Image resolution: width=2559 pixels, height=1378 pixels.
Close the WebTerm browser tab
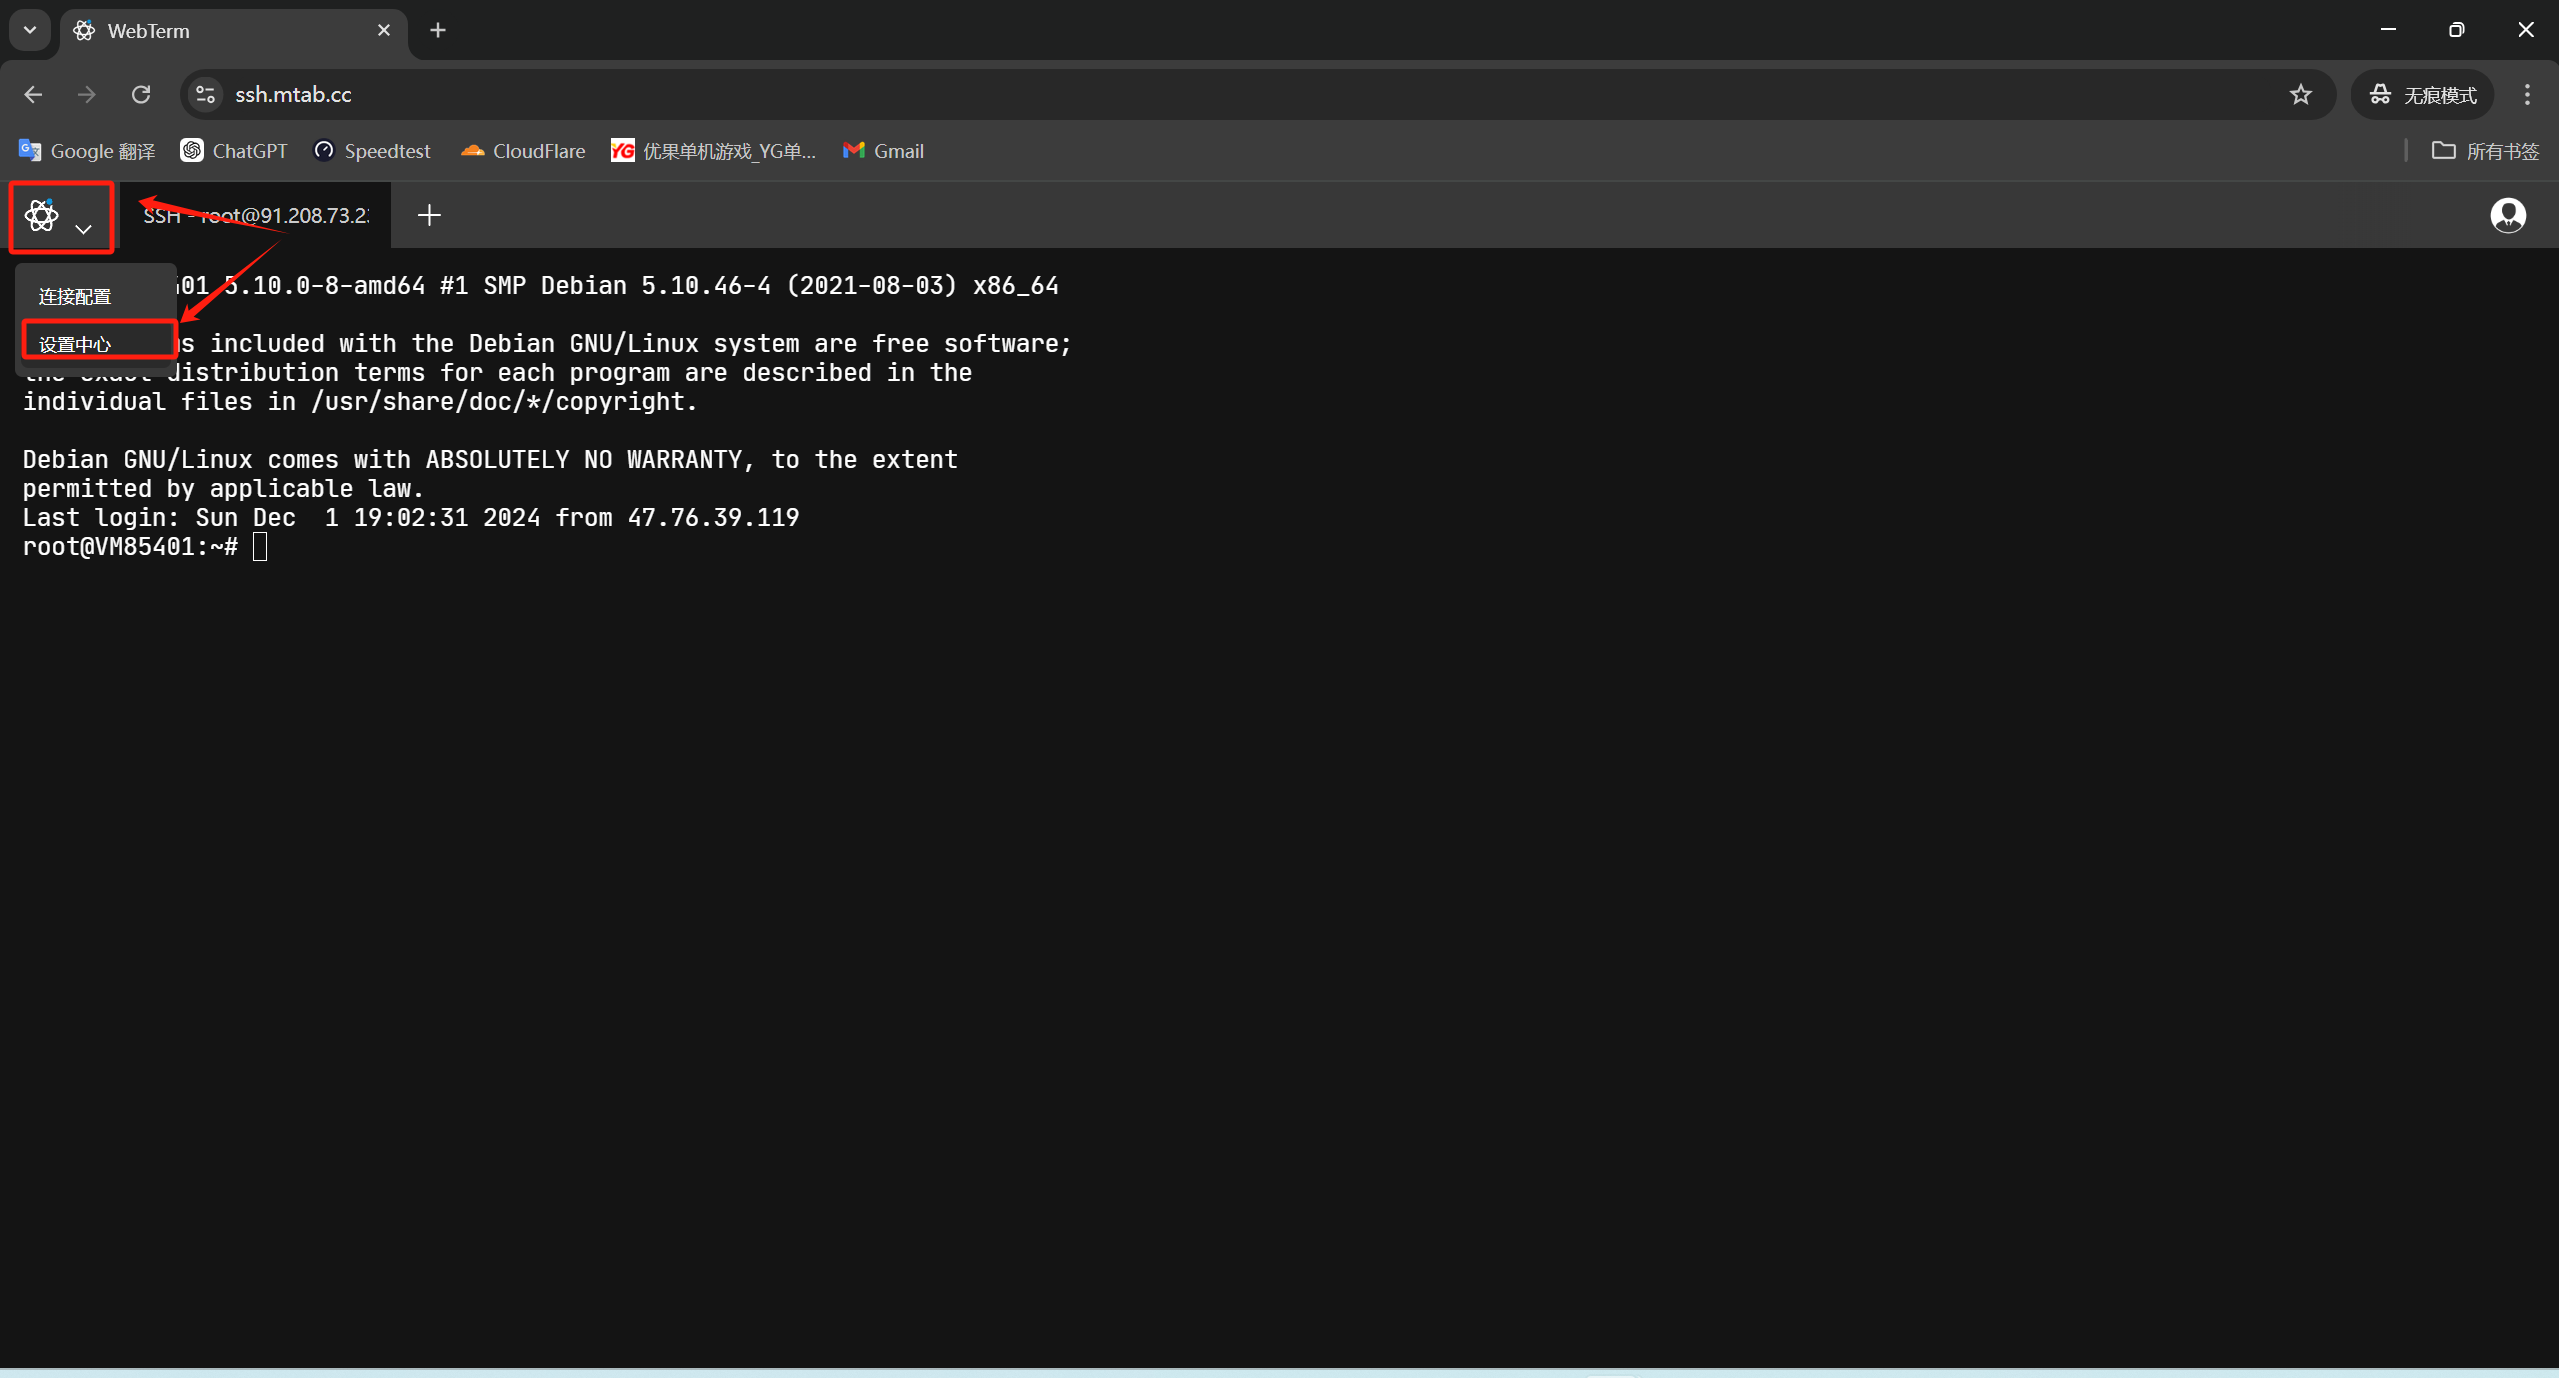tap(383, 30)
